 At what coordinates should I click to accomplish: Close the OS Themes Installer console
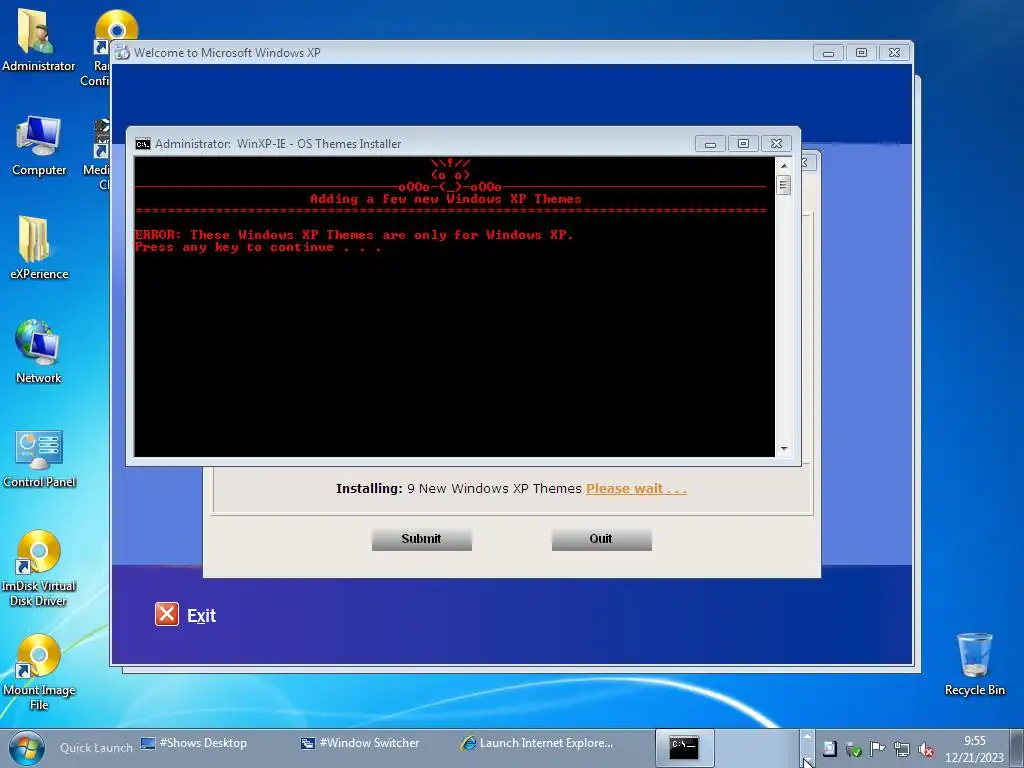(x=776, y=144)
